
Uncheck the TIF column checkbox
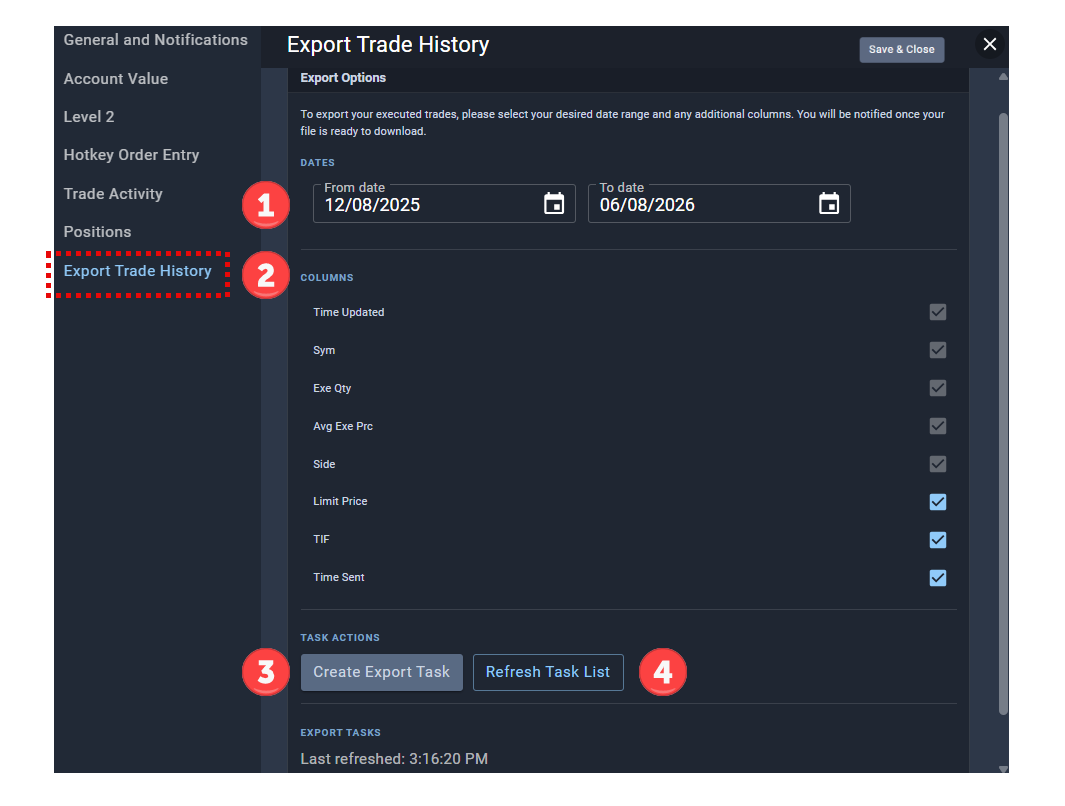(937, 540)
